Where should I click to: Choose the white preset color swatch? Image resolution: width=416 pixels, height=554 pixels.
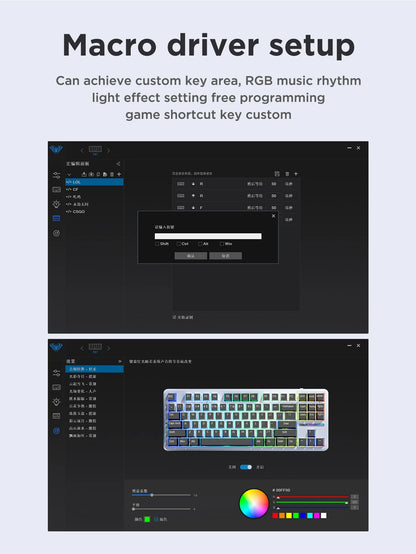(323, 516)
